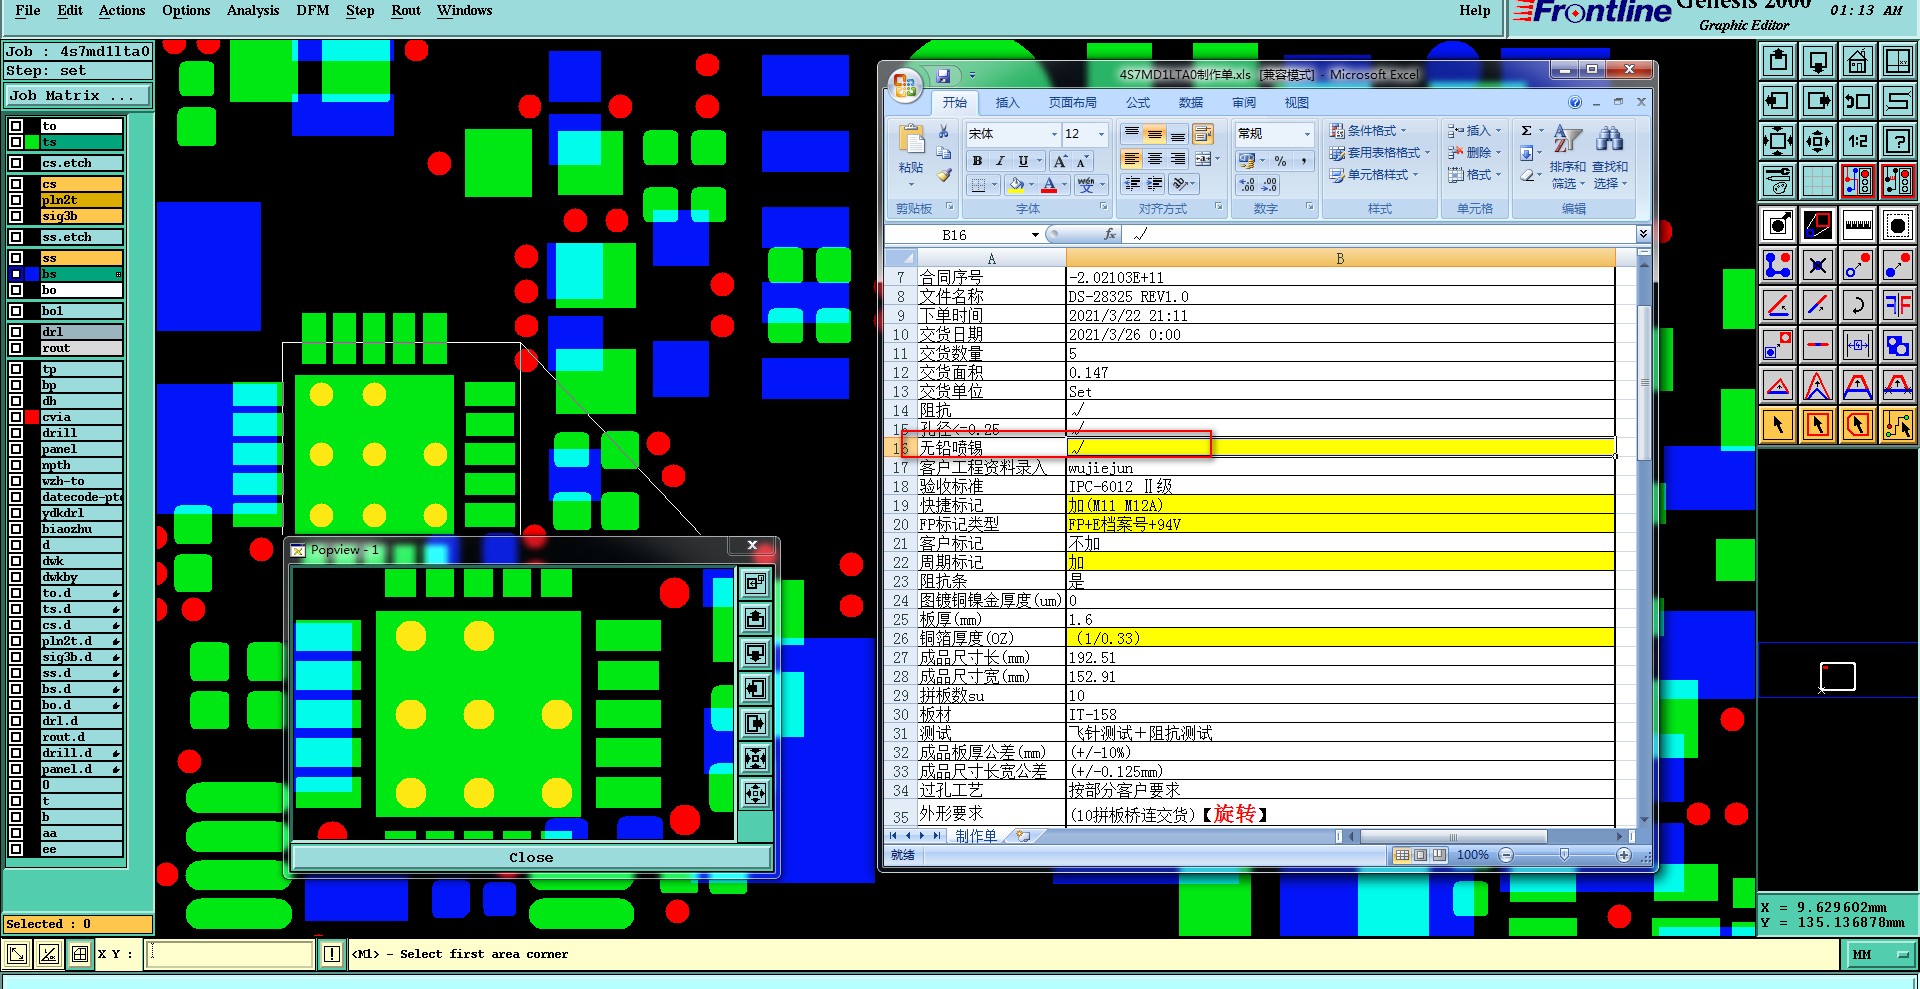Click the pan down icon in Genesis toolbar

1818,61
